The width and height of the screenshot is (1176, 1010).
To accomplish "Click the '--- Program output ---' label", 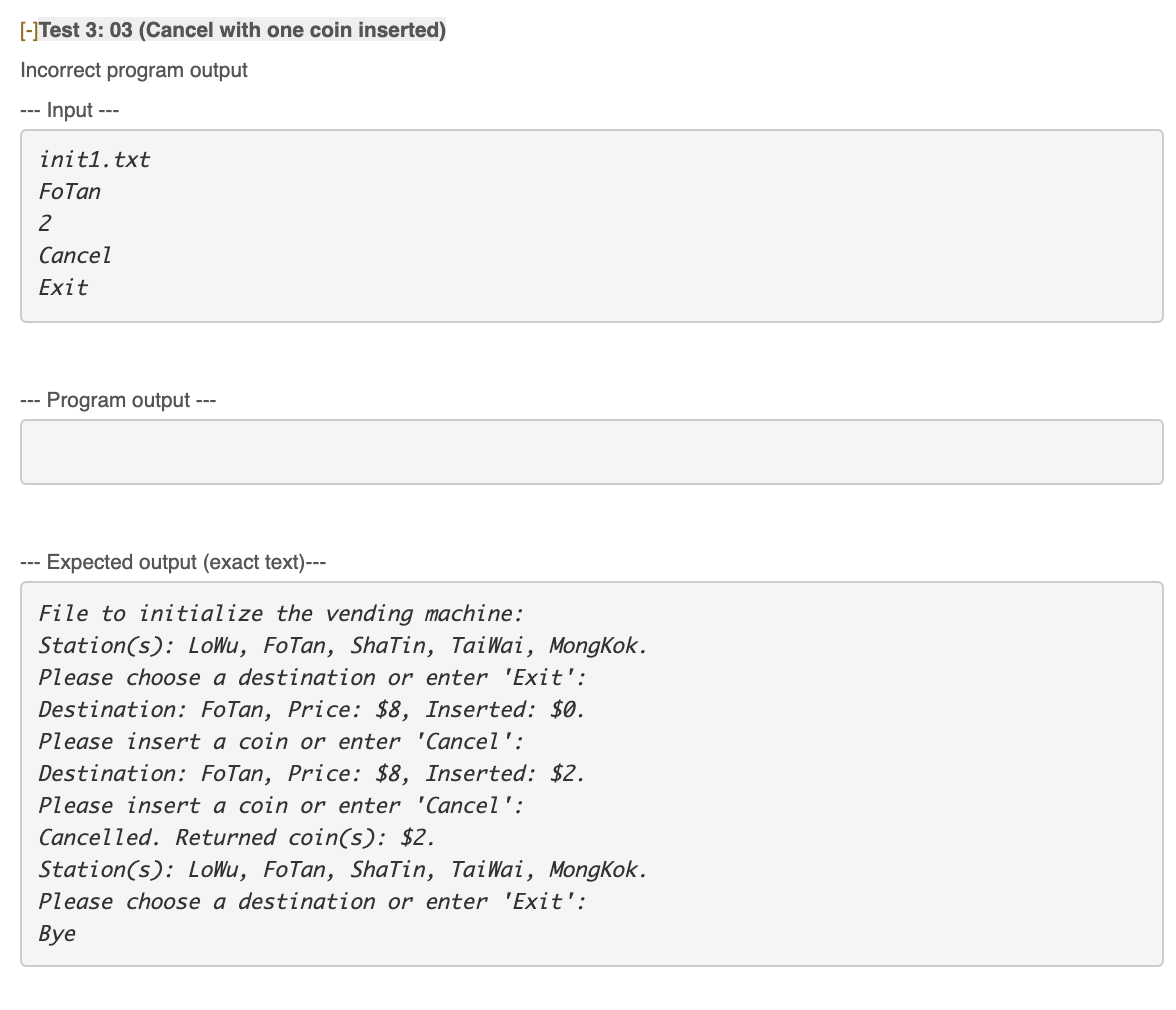I will coord(118,400).
